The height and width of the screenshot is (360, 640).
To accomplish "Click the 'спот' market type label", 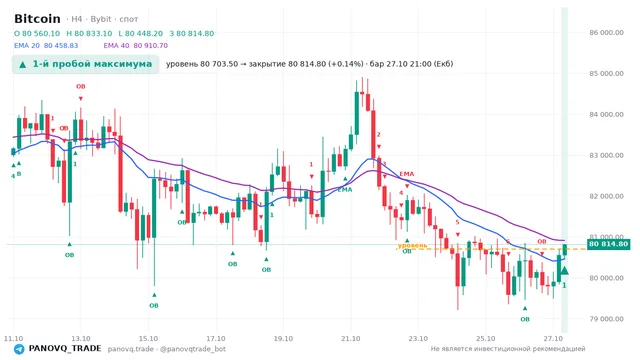I will click(129, 20).
